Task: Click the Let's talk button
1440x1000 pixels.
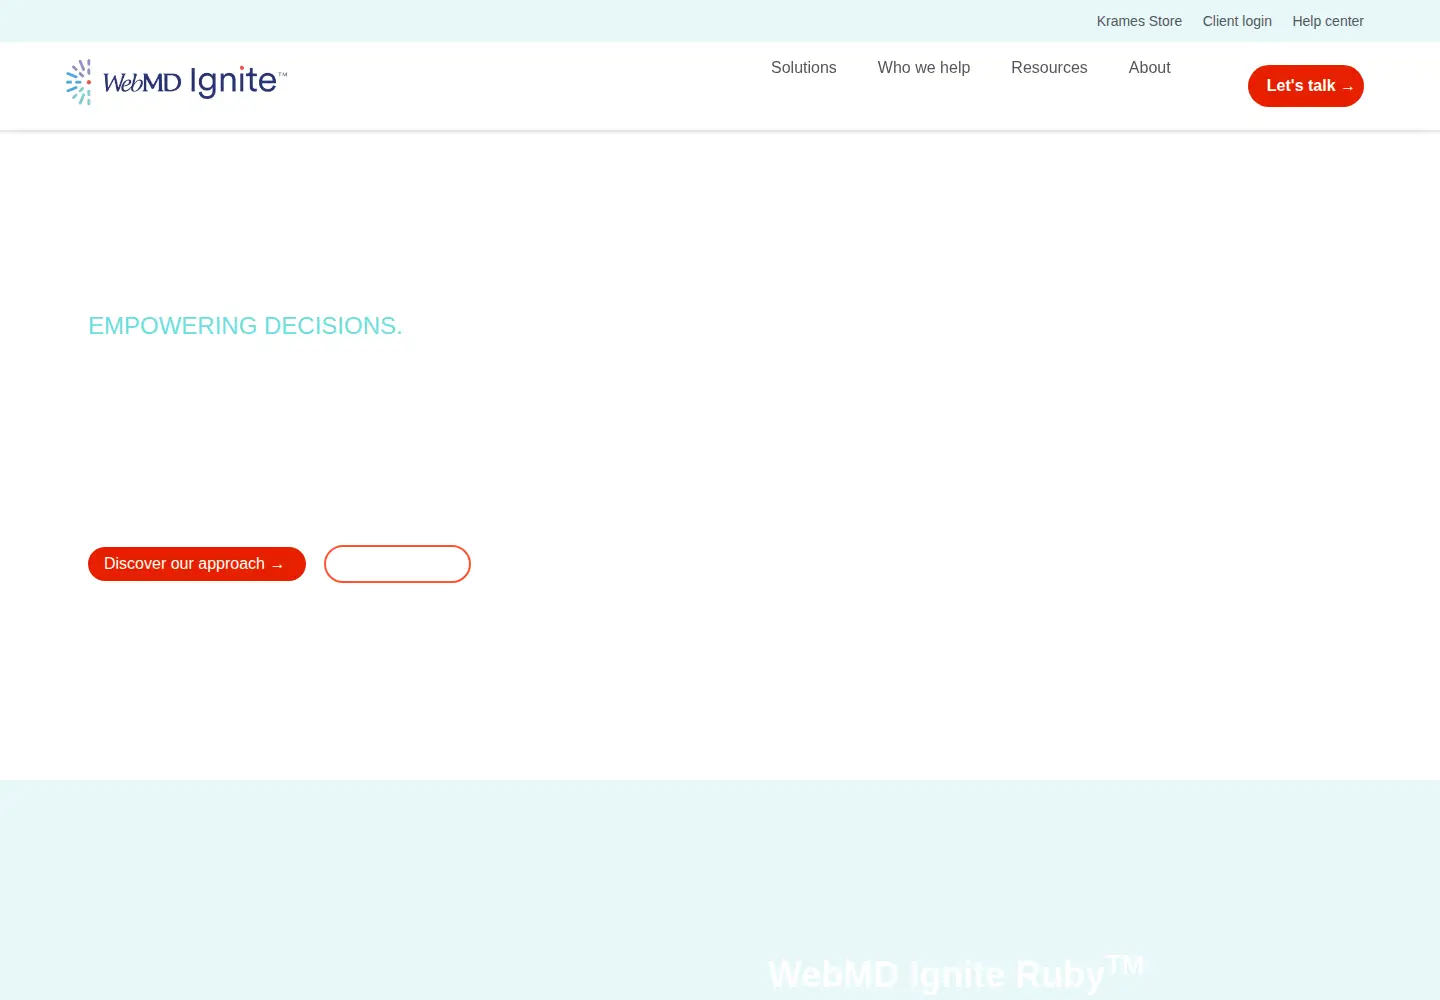Action: [x=1306, y=86]
